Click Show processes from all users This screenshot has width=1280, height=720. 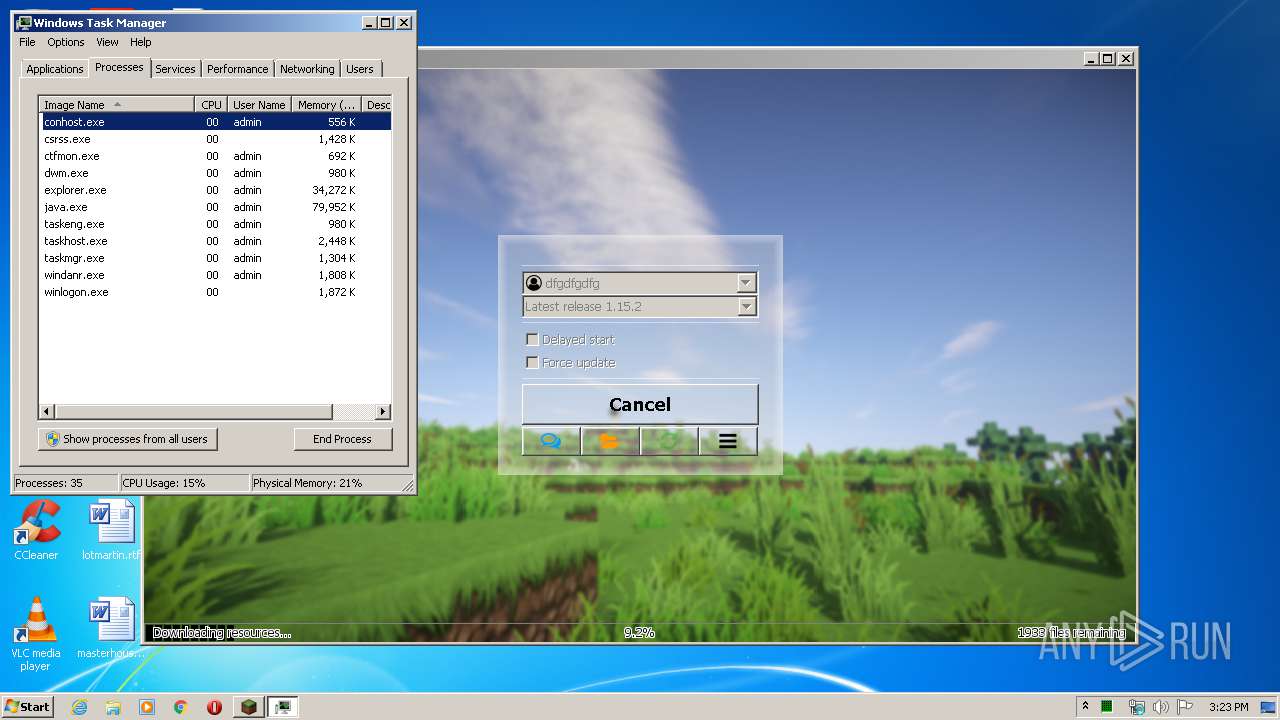pos(127,439)
